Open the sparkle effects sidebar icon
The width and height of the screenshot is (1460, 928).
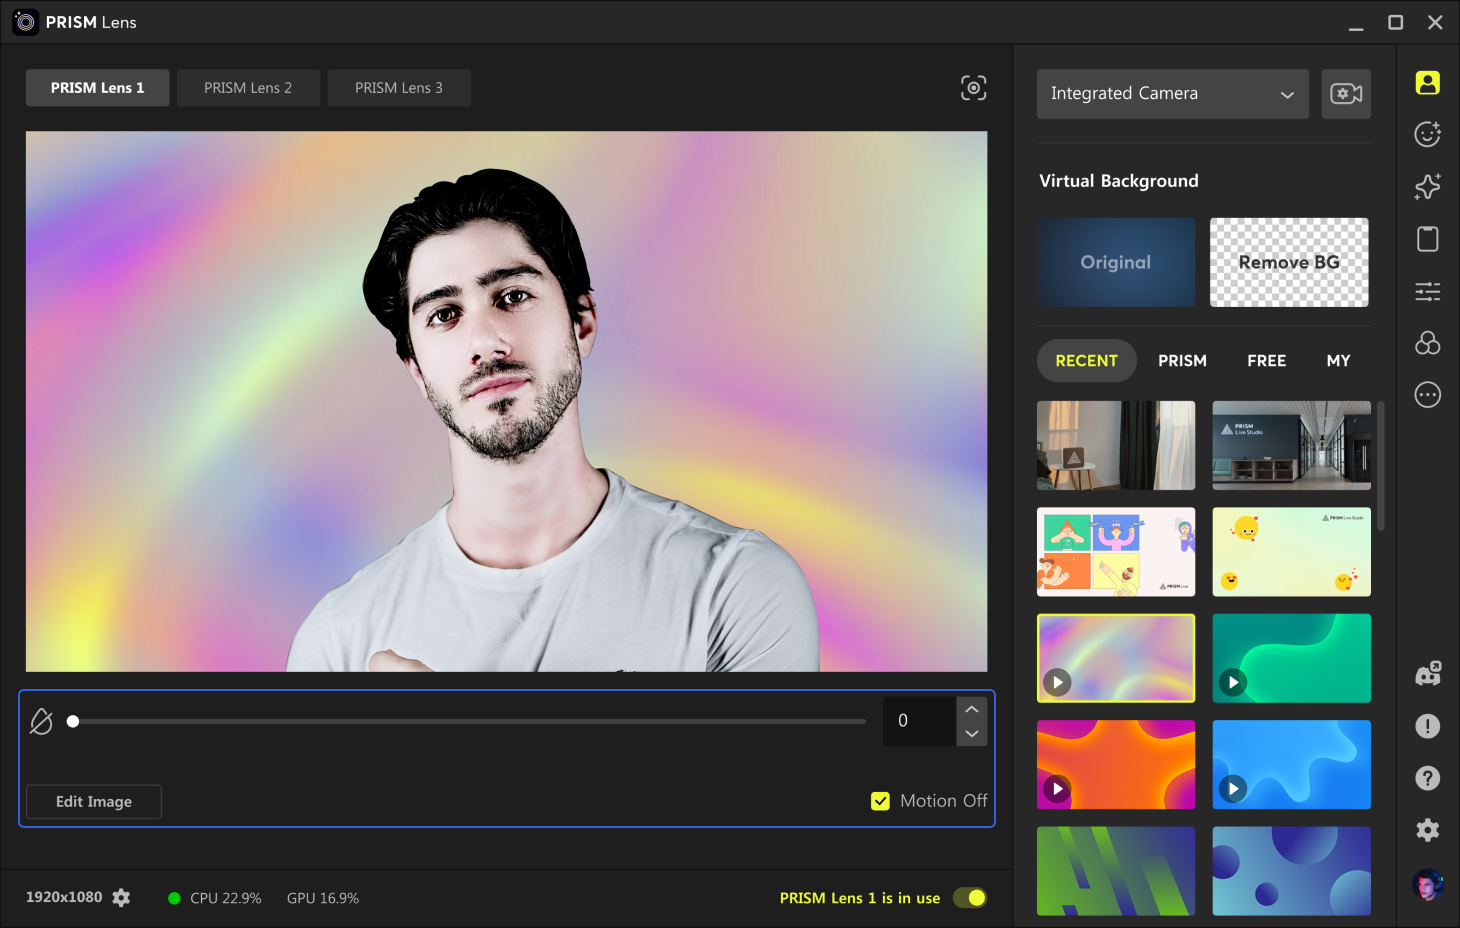point(1427,186)
